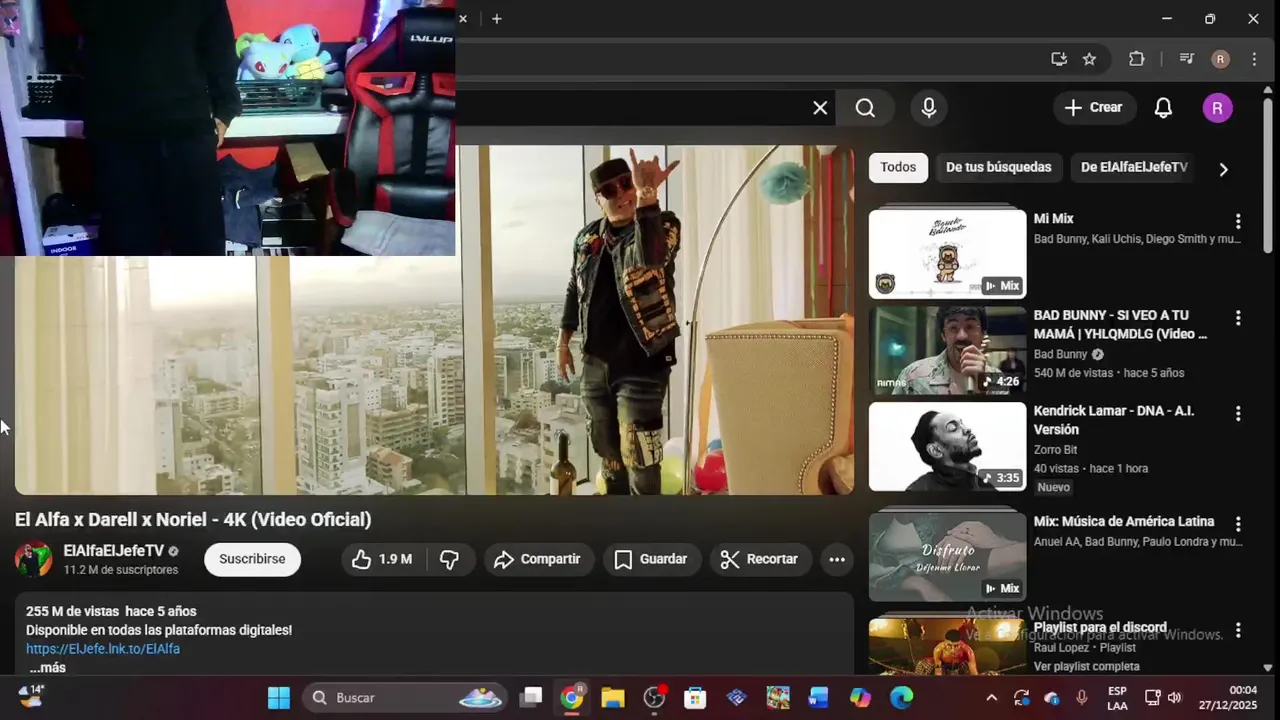Screen dimensions: 1280x720
Task: Open the ElAlfaElJefeTV channel avatar
Action: [33, 559]
